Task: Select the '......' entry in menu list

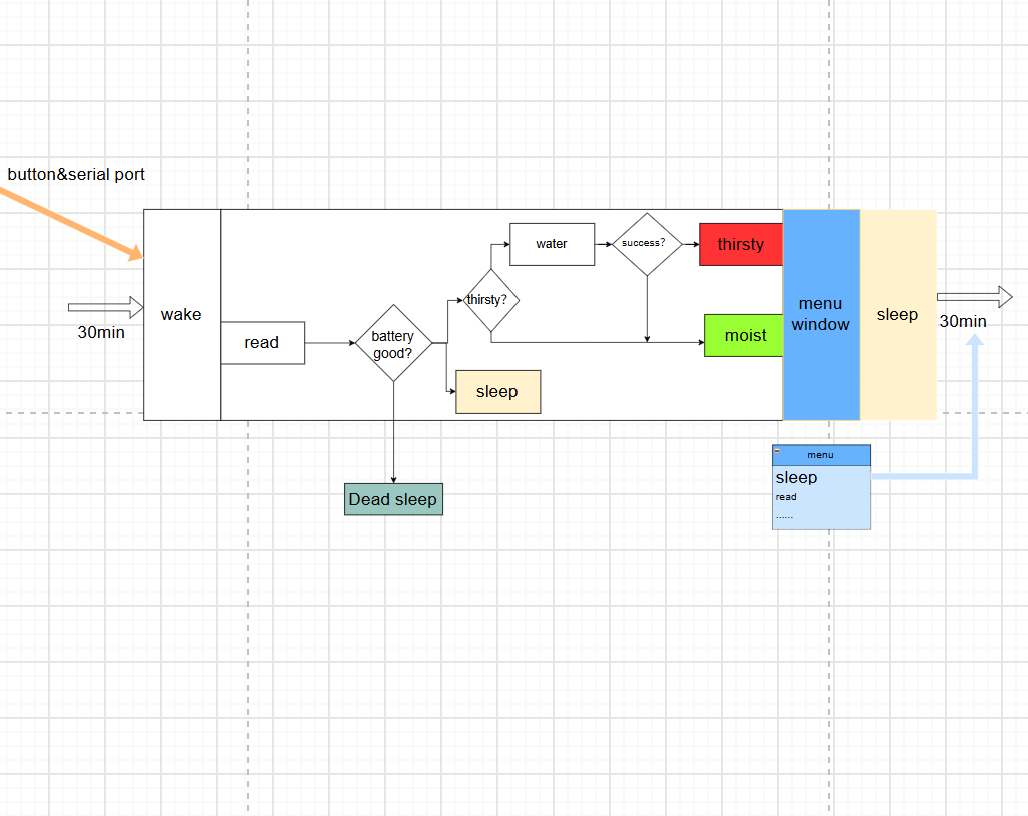Action: (x=821, y=516)
